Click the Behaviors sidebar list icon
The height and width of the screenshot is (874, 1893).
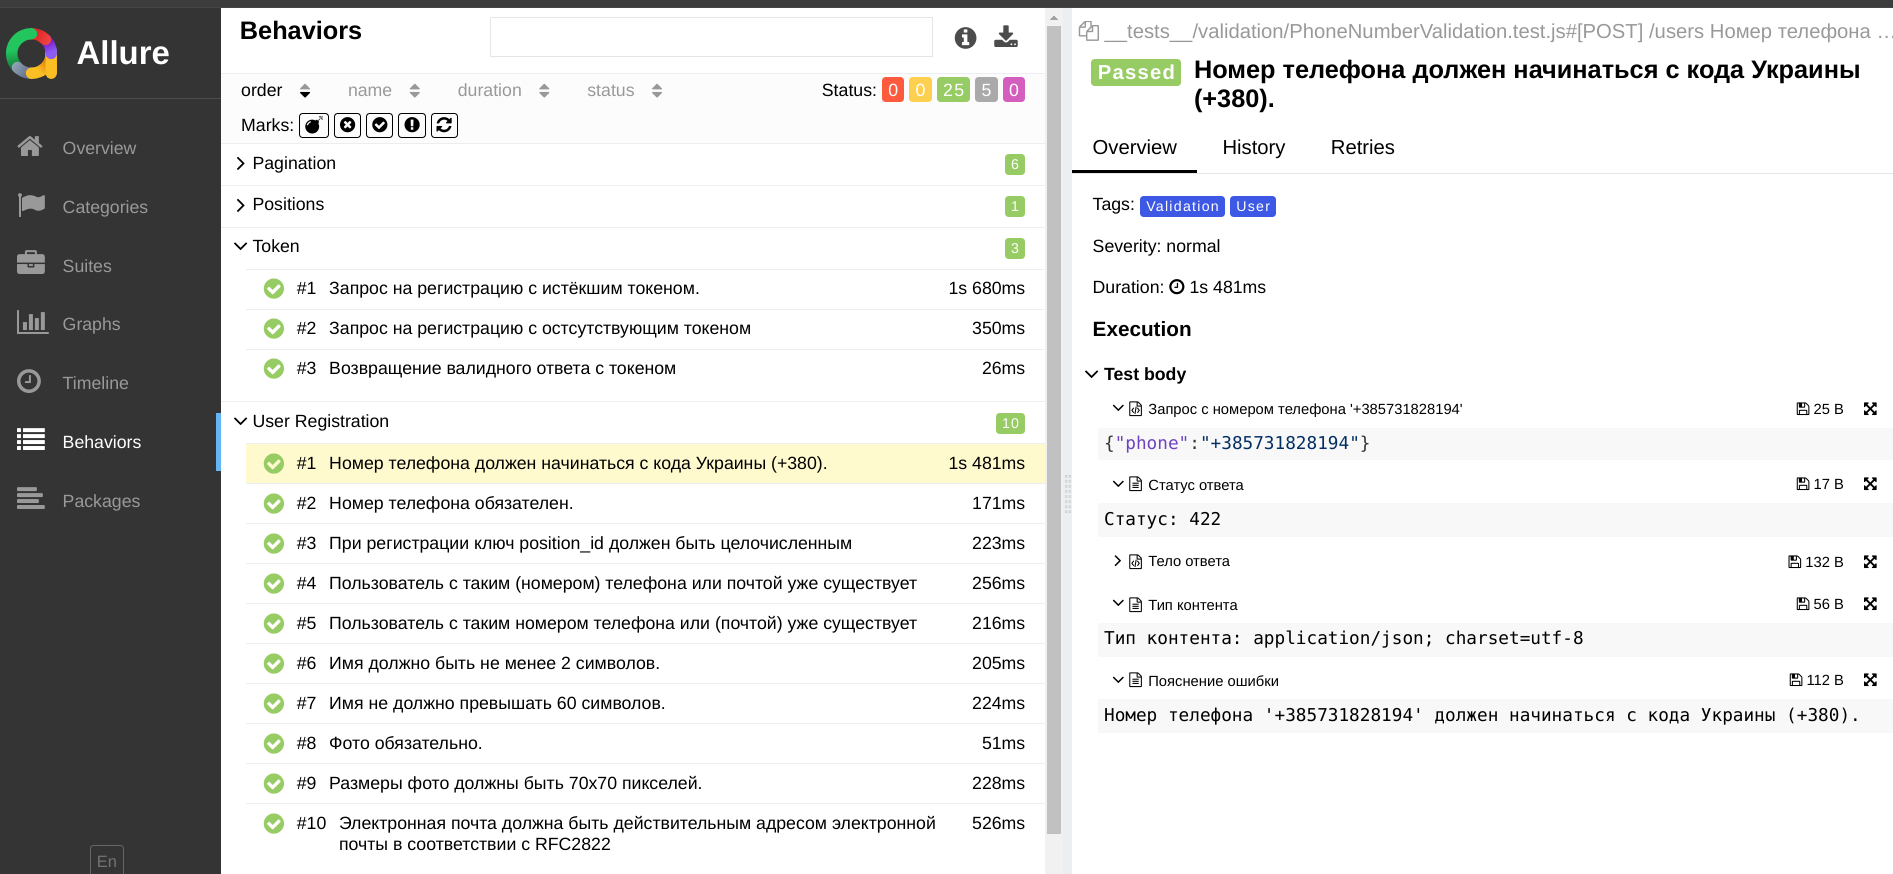tap(31, 440)
